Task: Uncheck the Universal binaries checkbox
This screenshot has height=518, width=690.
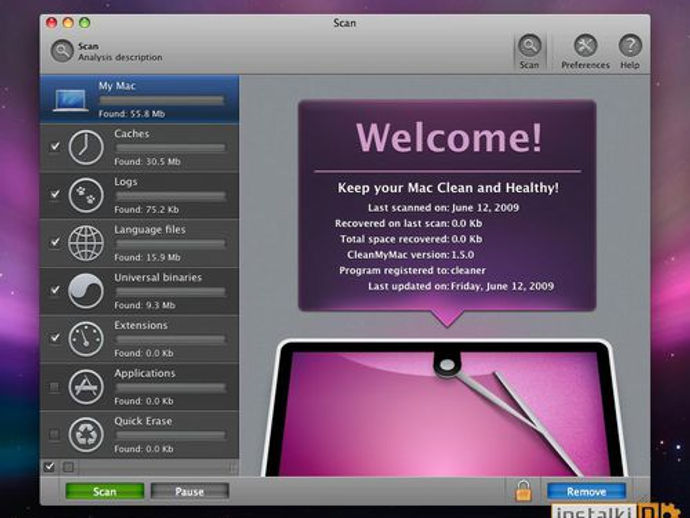Action: 55,290
